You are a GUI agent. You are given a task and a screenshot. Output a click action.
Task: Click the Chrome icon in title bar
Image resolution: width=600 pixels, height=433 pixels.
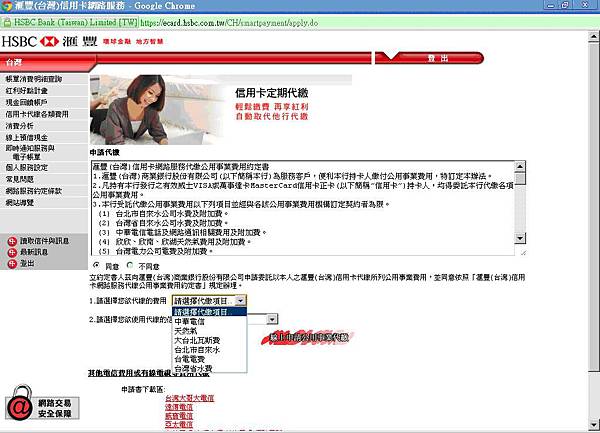6,6
